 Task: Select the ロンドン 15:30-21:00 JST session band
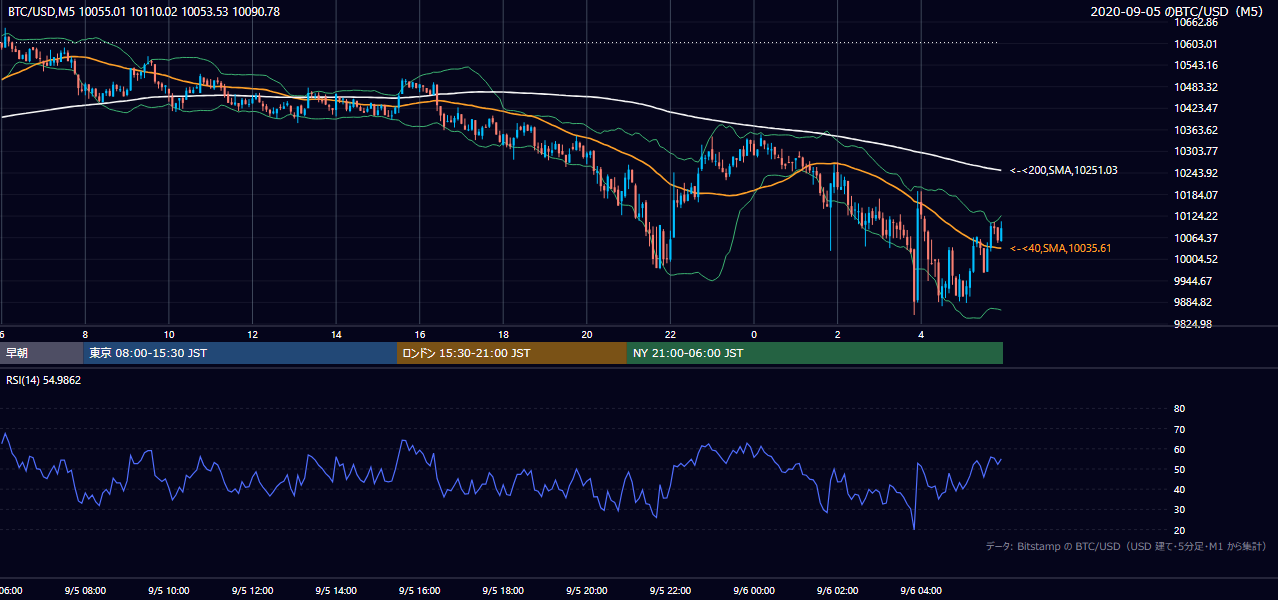[x=512, y=353]
